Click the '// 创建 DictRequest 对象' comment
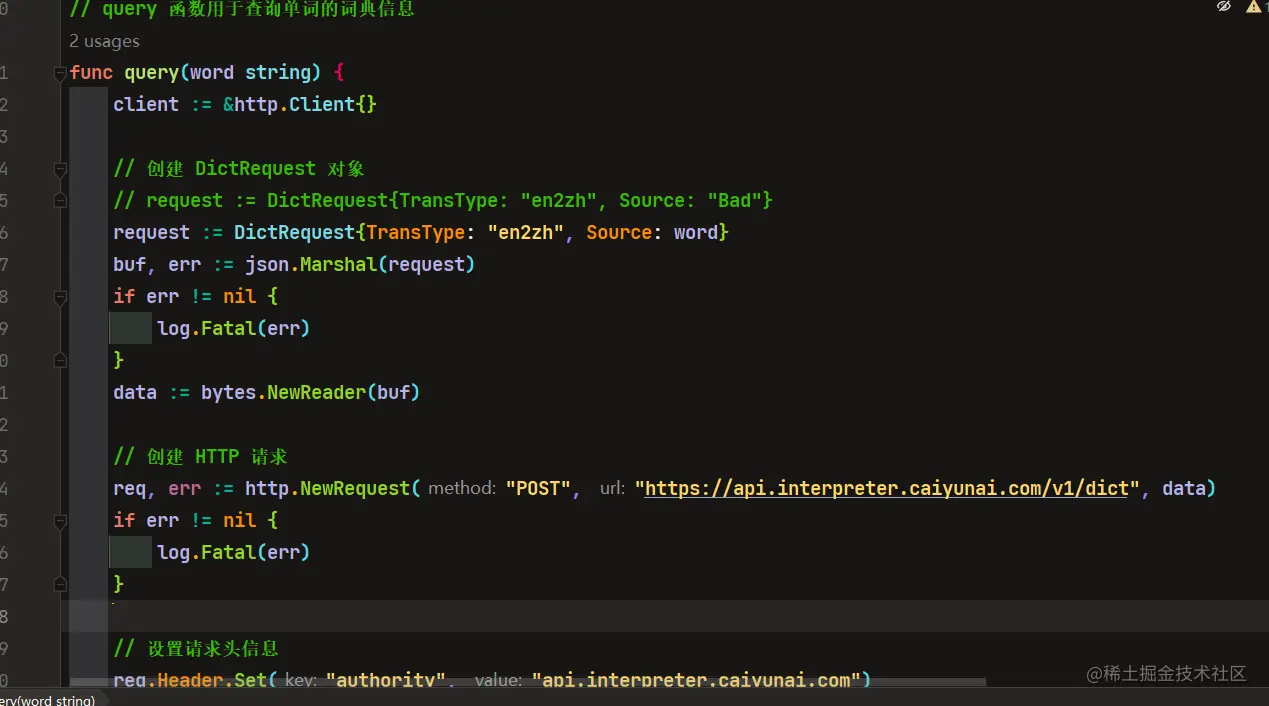 239,168
